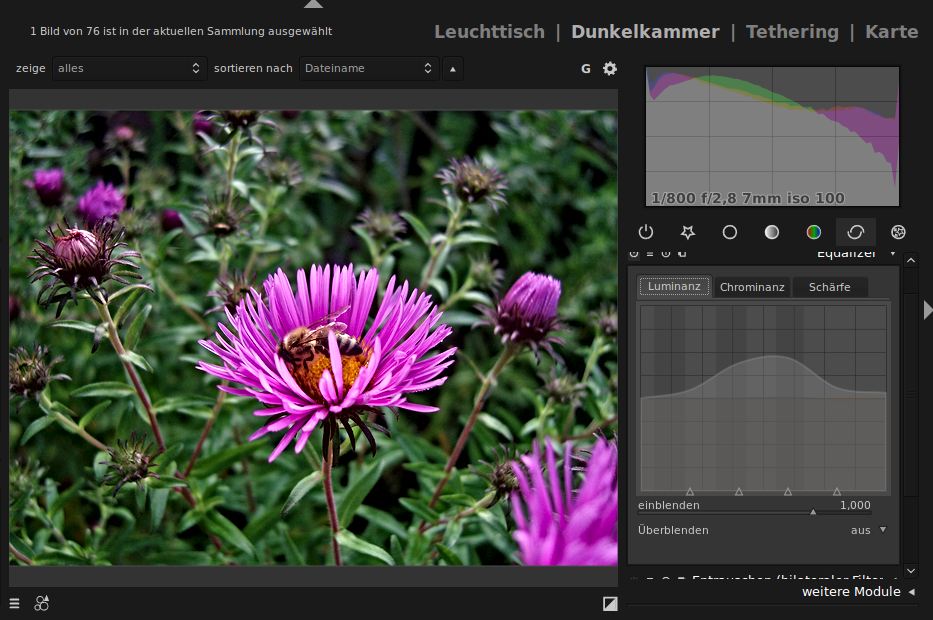933x620 pixels.
Task: Open preferences with the gear icon
Action: [x=610, y=68]
